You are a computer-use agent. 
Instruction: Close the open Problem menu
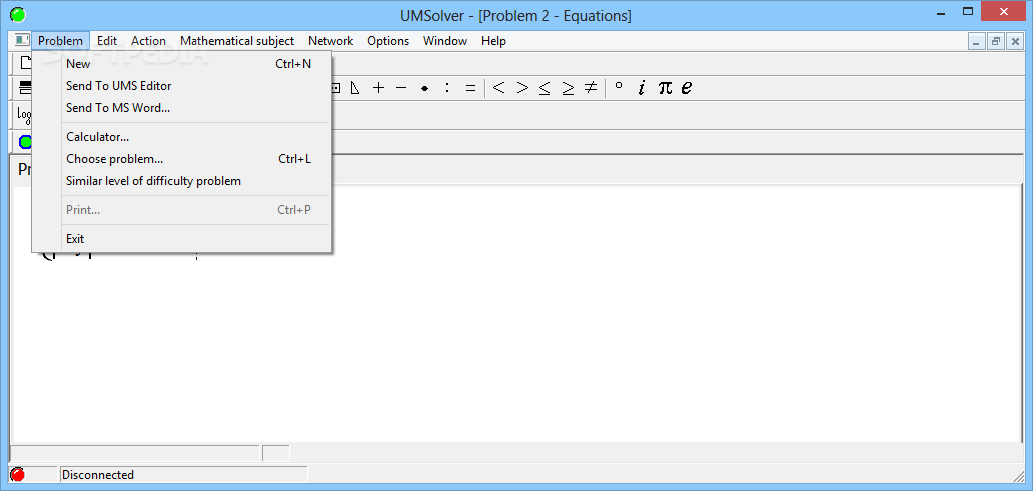pos(61,41)
